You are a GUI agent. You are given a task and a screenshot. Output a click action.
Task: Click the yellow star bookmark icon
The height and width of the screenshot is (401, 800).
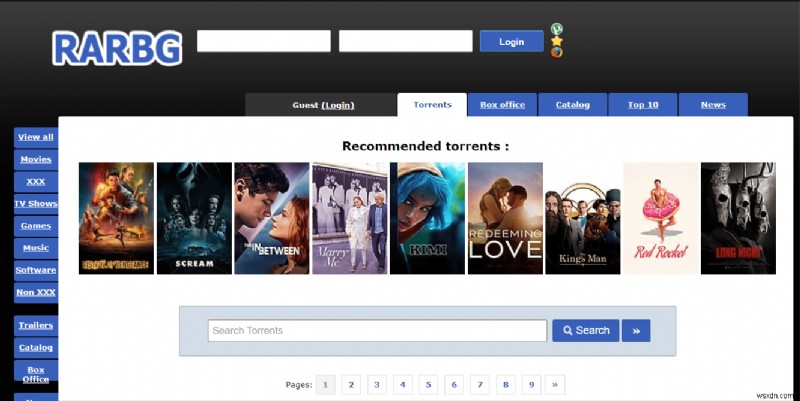557,40
